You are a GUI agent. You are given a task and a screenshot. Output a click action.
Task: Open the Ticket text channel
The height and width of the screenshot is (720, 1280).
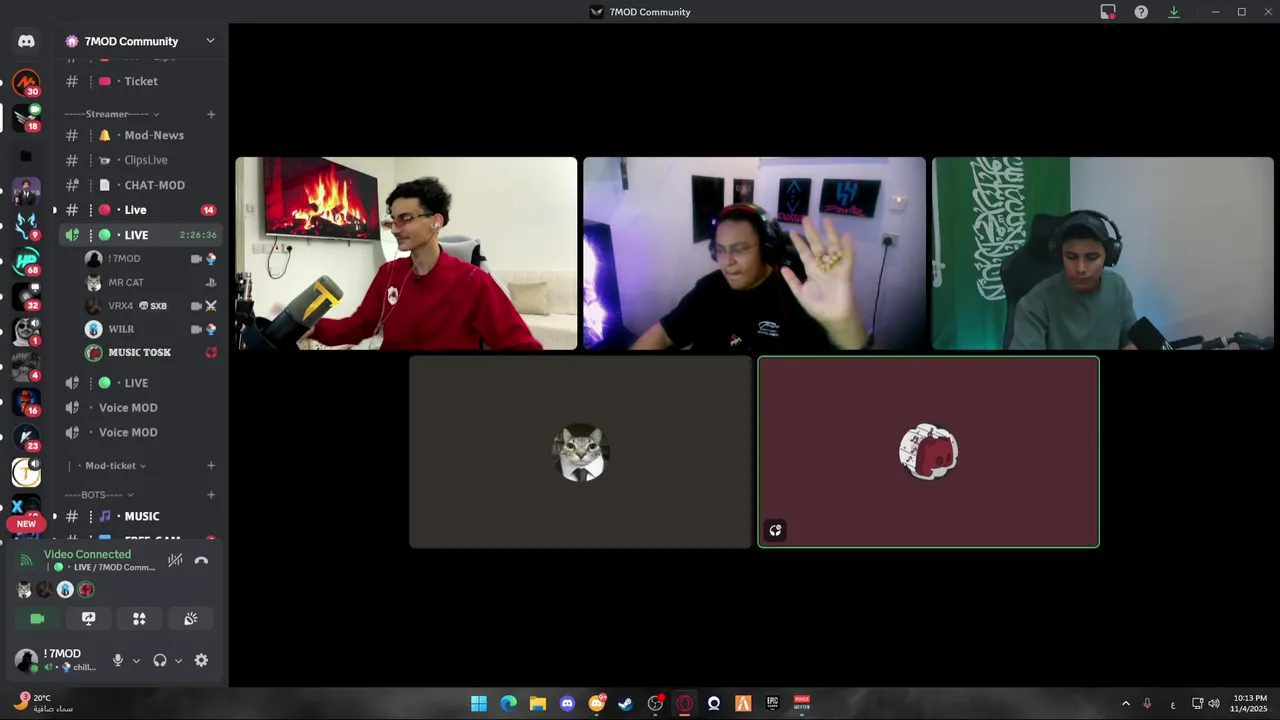[x=140, y=81]
